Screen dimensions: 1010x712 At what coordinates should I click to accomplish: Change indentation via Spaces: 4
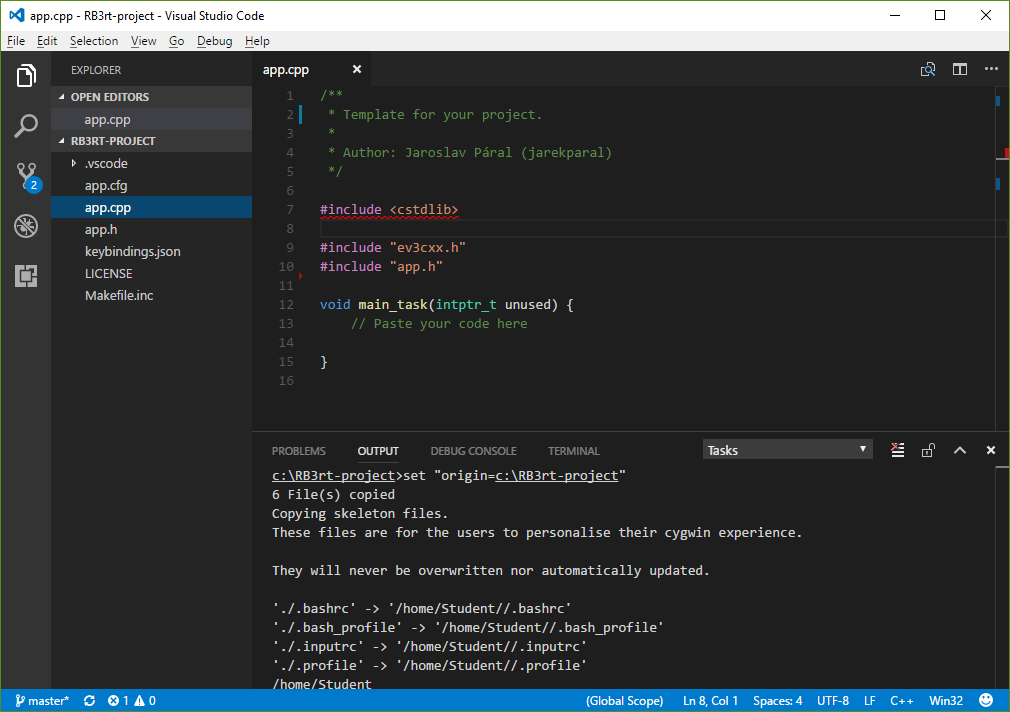click(x=777, y=700)
